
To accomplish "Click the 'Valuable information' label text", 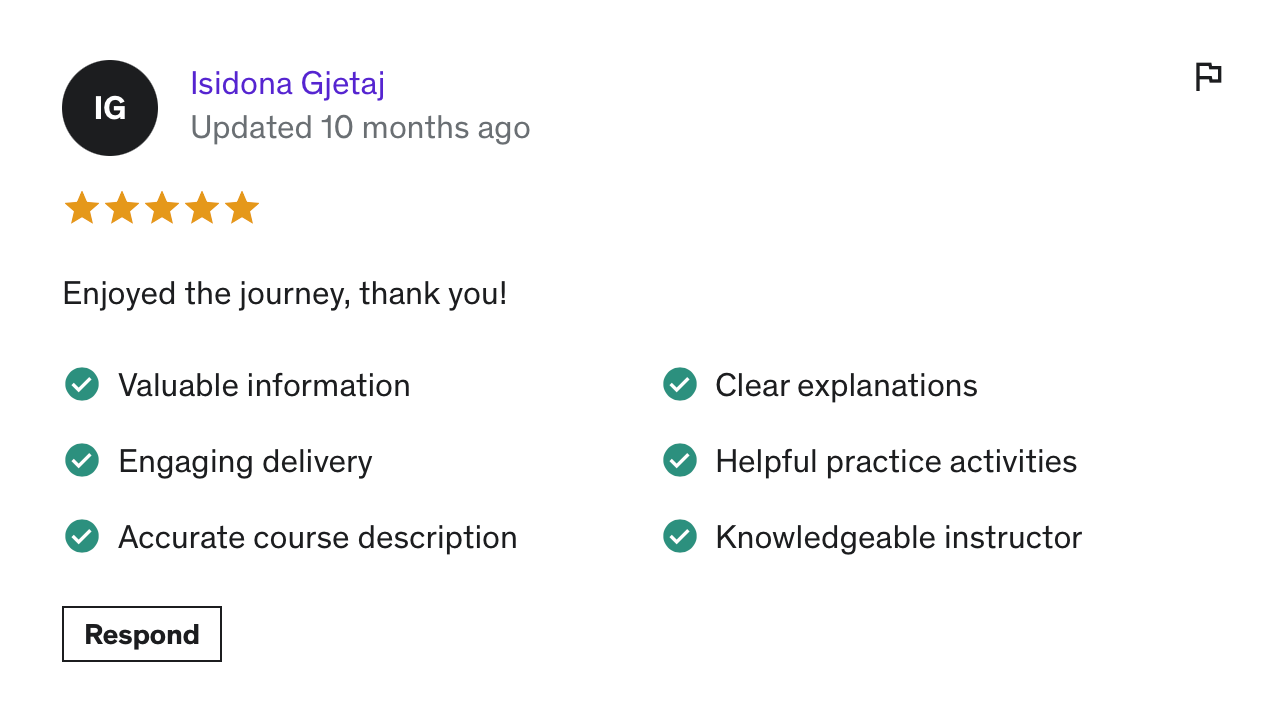I will pyautogui.click(x=264, y=386).
